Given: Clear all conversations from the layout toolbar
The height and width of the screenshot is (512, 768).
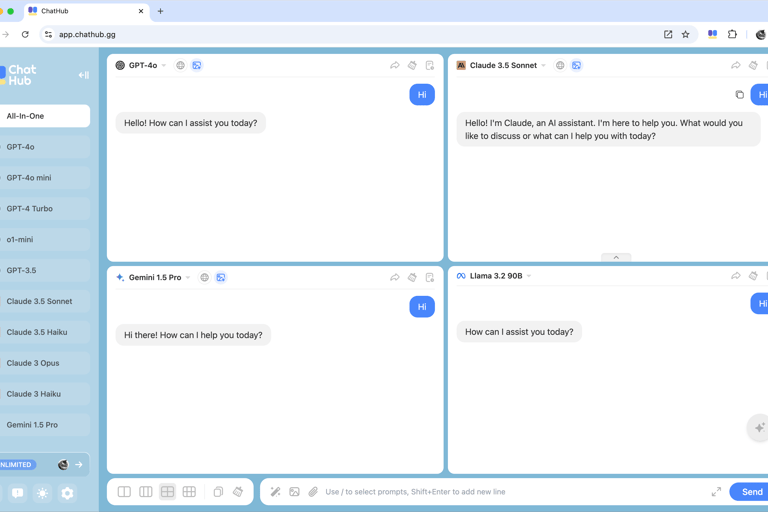Looking at the screenshot, I should click(x=238, y=491).
